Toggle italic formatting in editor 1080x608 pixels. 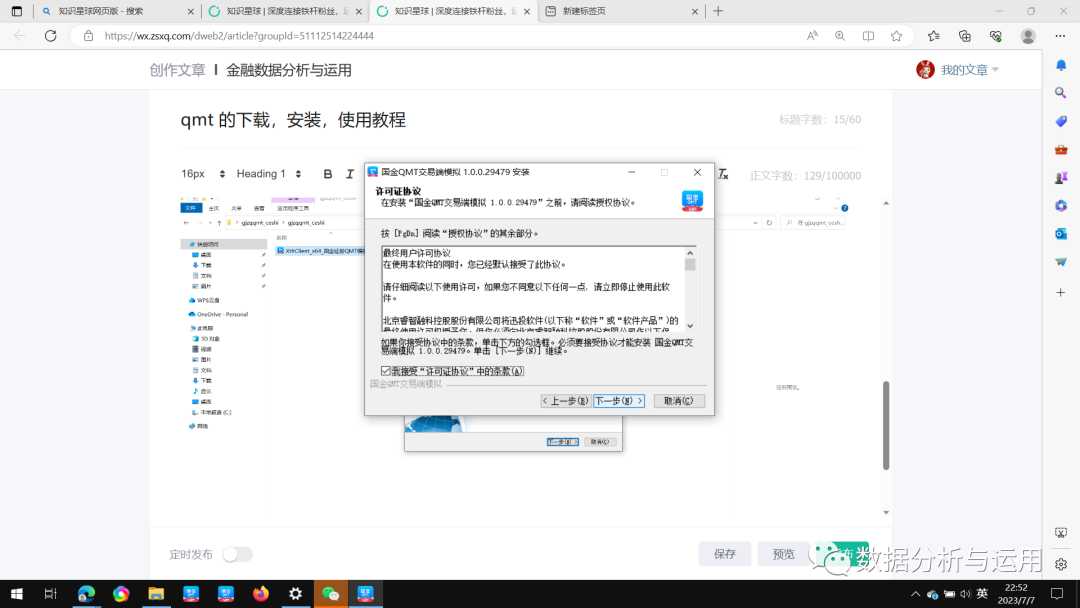point(350,174)
